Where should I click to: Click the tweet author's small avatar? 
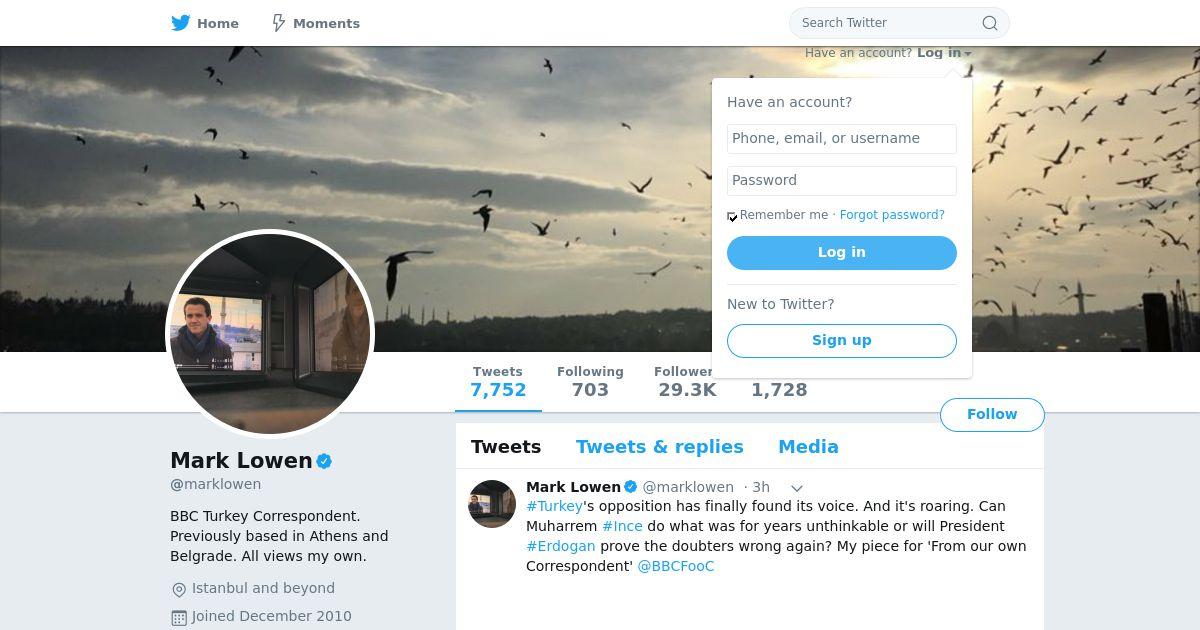(x=492, y=504)
